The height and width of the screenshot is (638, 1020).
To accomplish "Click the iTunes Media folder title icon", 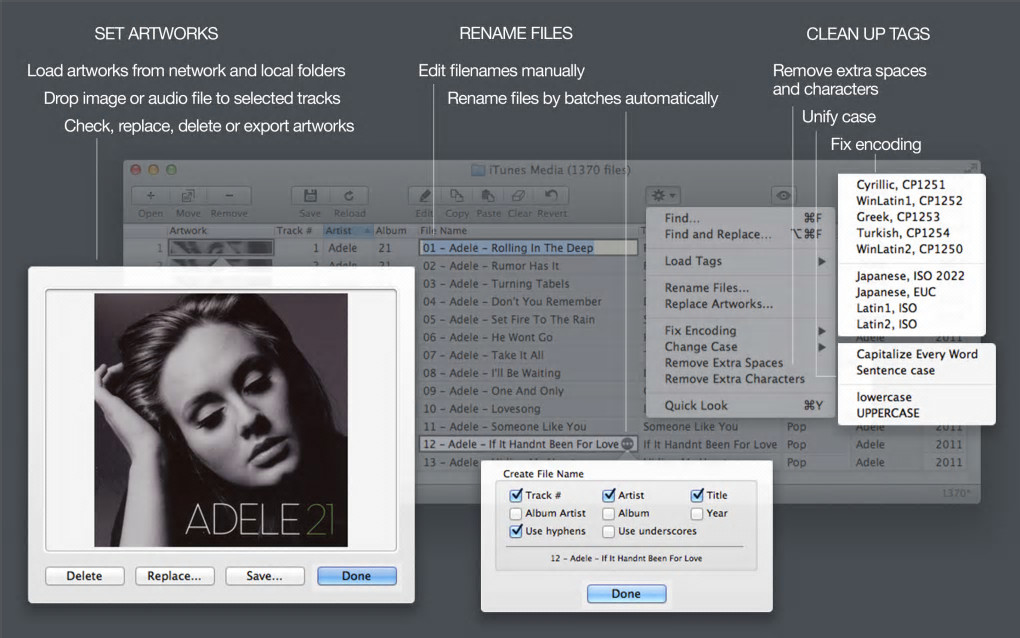I will click(x=478, y=170).
